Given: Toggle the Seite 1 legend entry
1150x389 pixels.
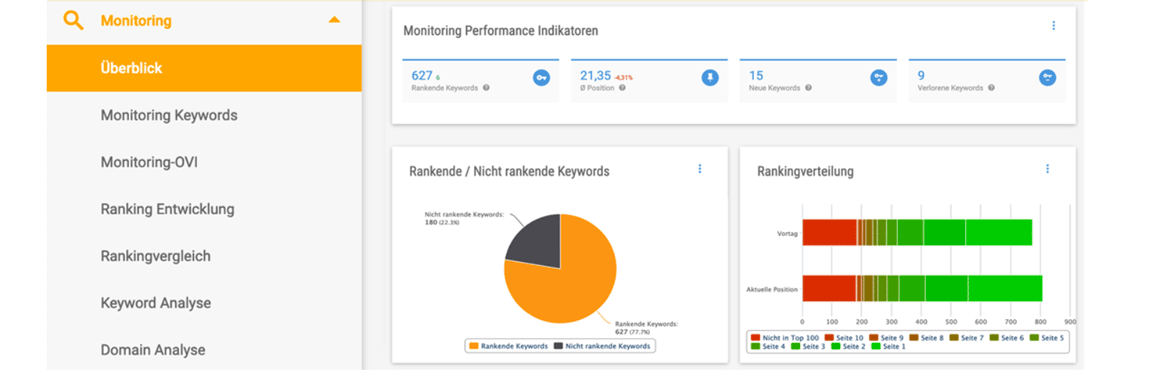Looking at the screenshot, I should (889, 346).
